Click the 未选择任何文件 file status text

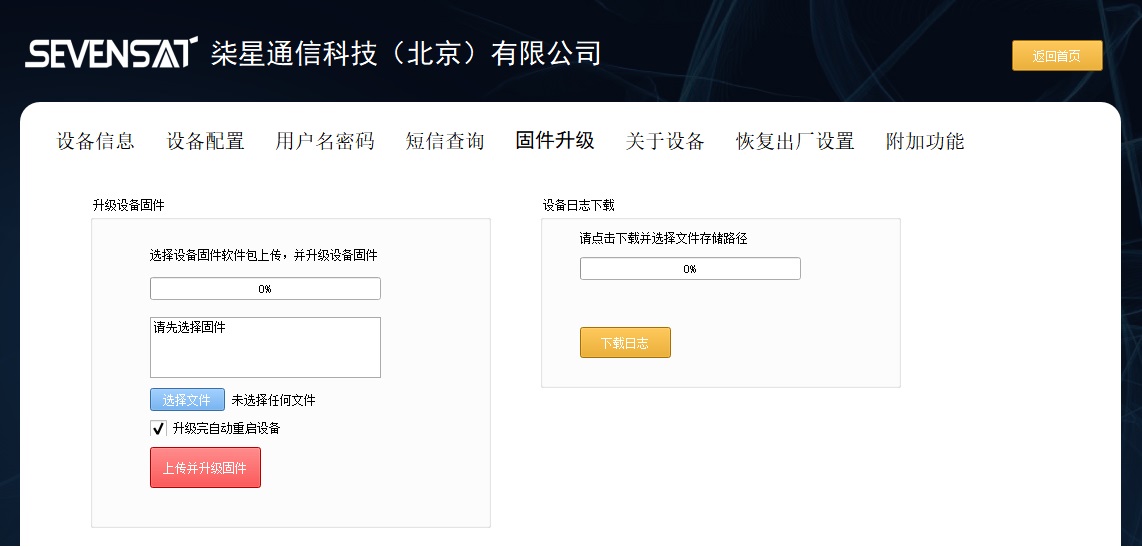coord(274,400)
